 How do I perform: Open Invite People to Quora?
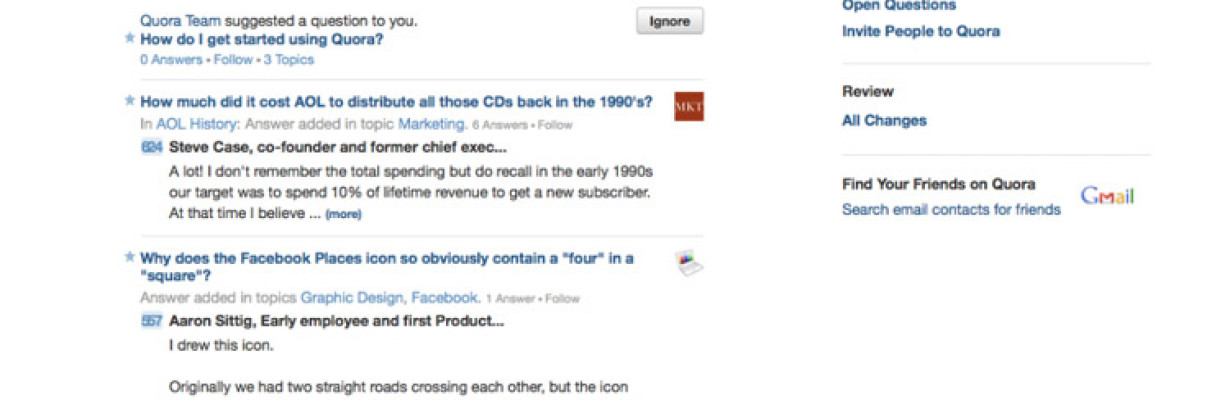pyautogui.click(x=920, y=31)
